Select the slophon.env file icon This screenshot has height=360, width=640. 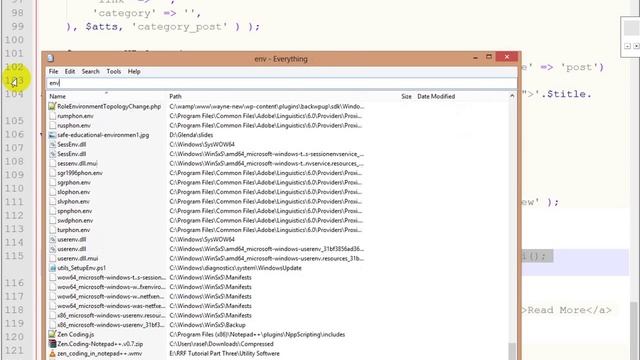(x=52, y=192)
